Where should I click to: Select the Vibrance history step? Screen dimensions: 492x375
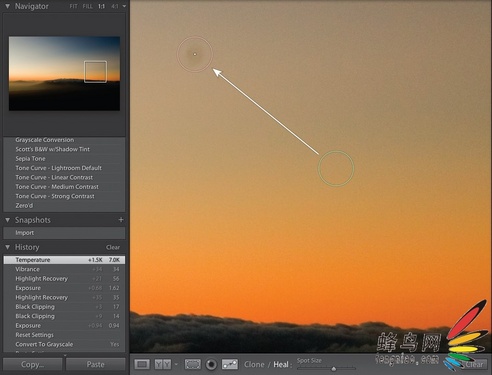[64, 269]
